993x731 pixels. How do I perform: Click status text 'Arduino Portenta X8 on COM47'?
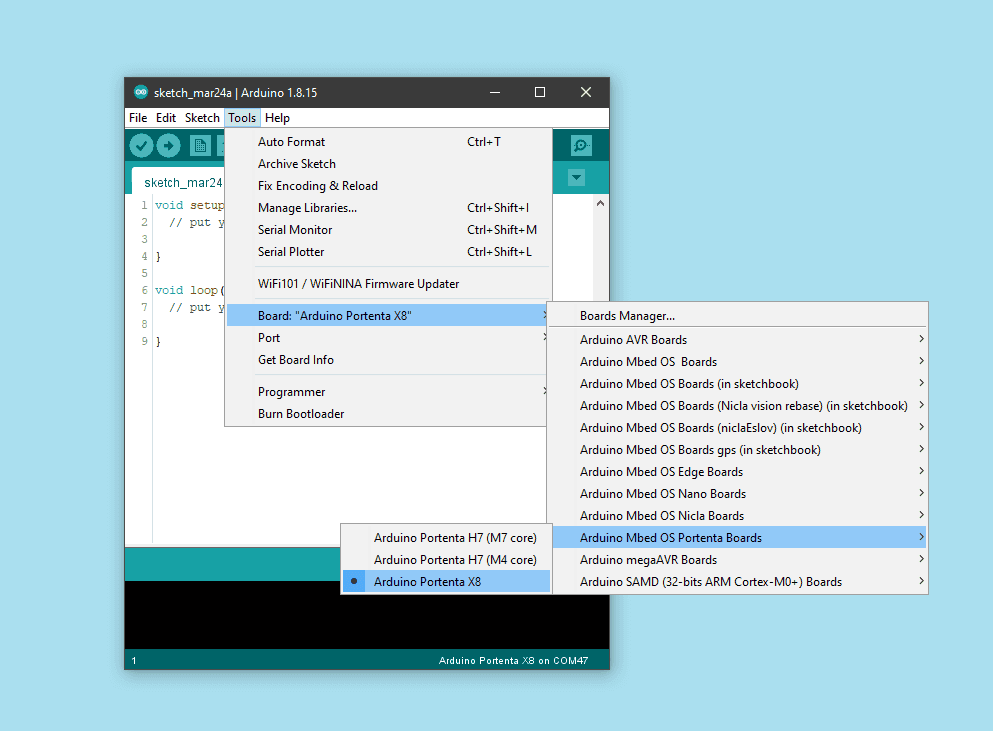[x=513, y=660]
